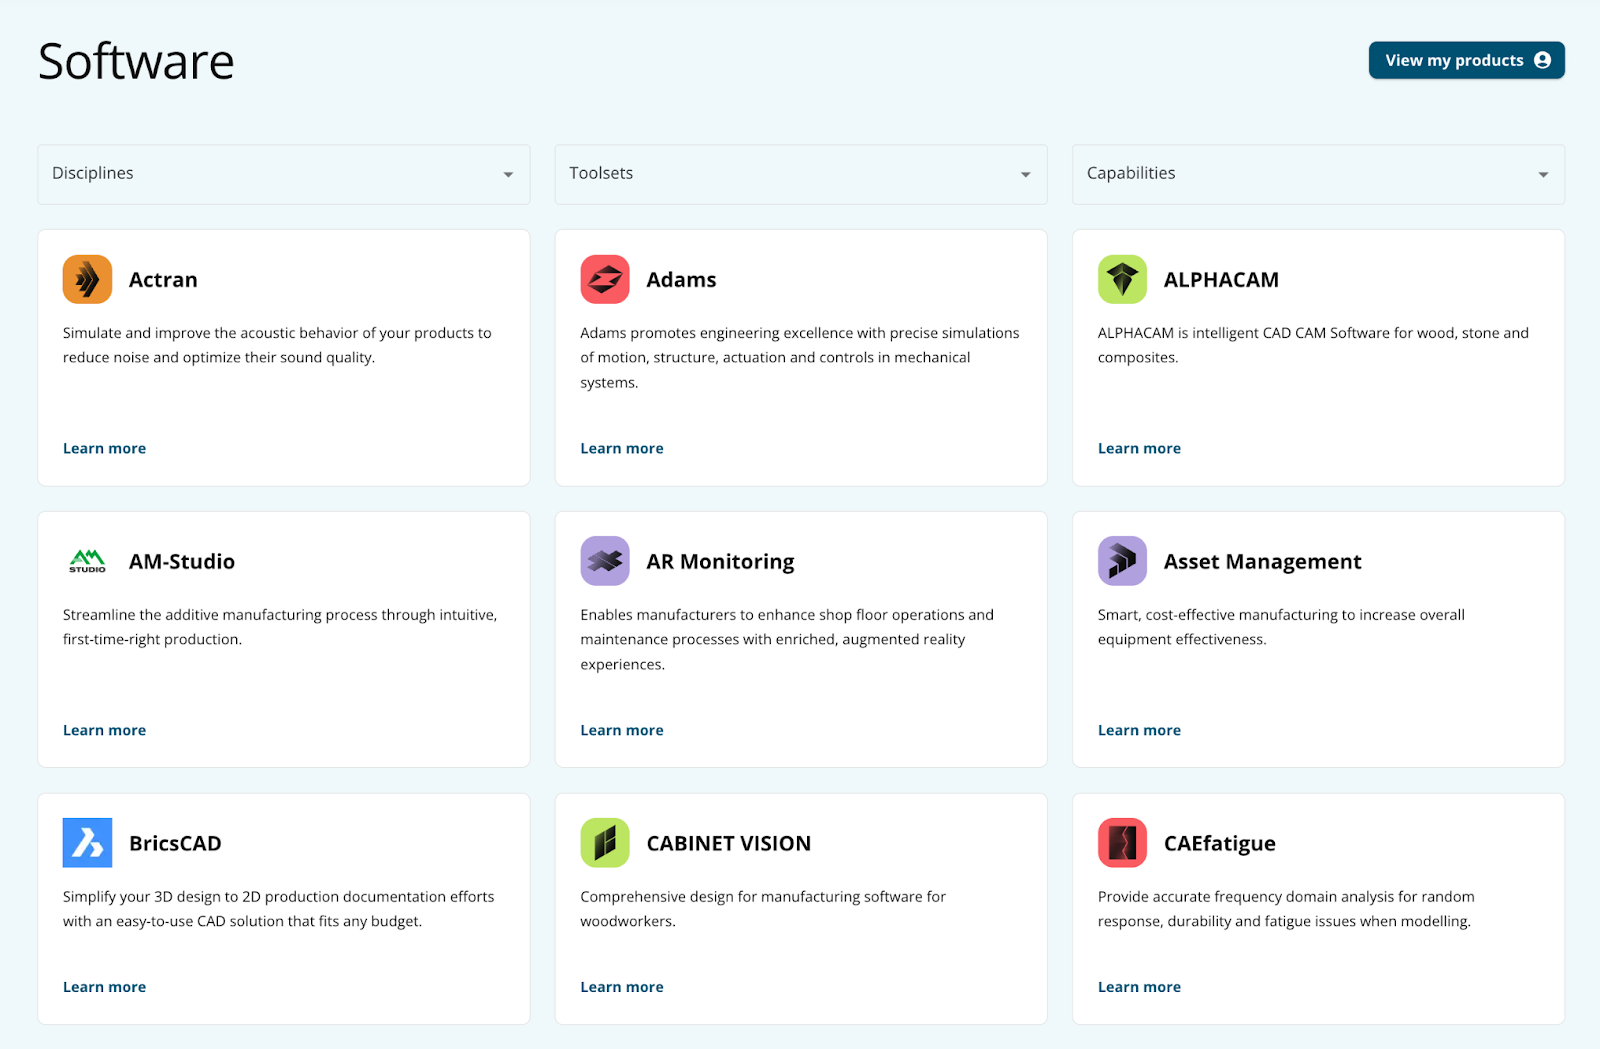1600x1049 pixels.
Task: Click Learn more under ALPHACAM
Action: 1139,448
